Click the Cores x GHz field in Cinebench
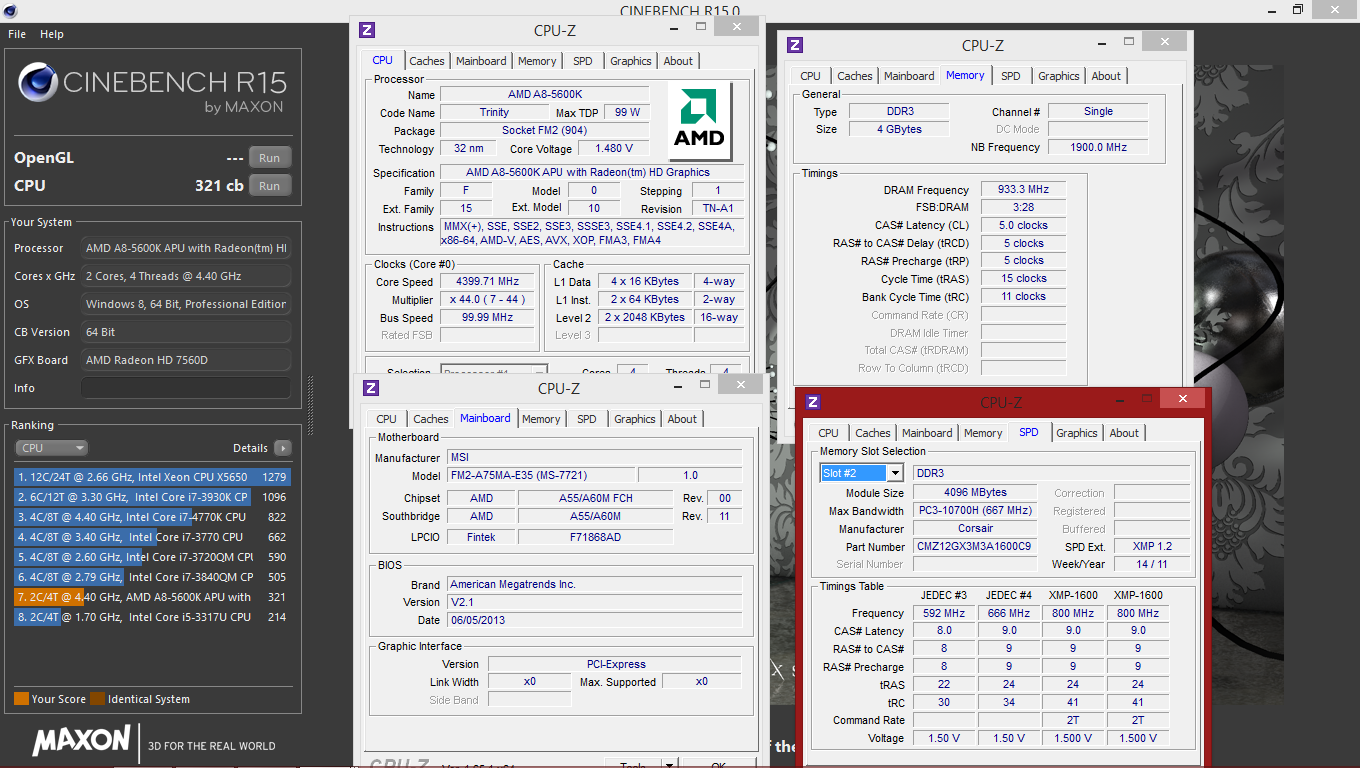 (x=186, y=276)
